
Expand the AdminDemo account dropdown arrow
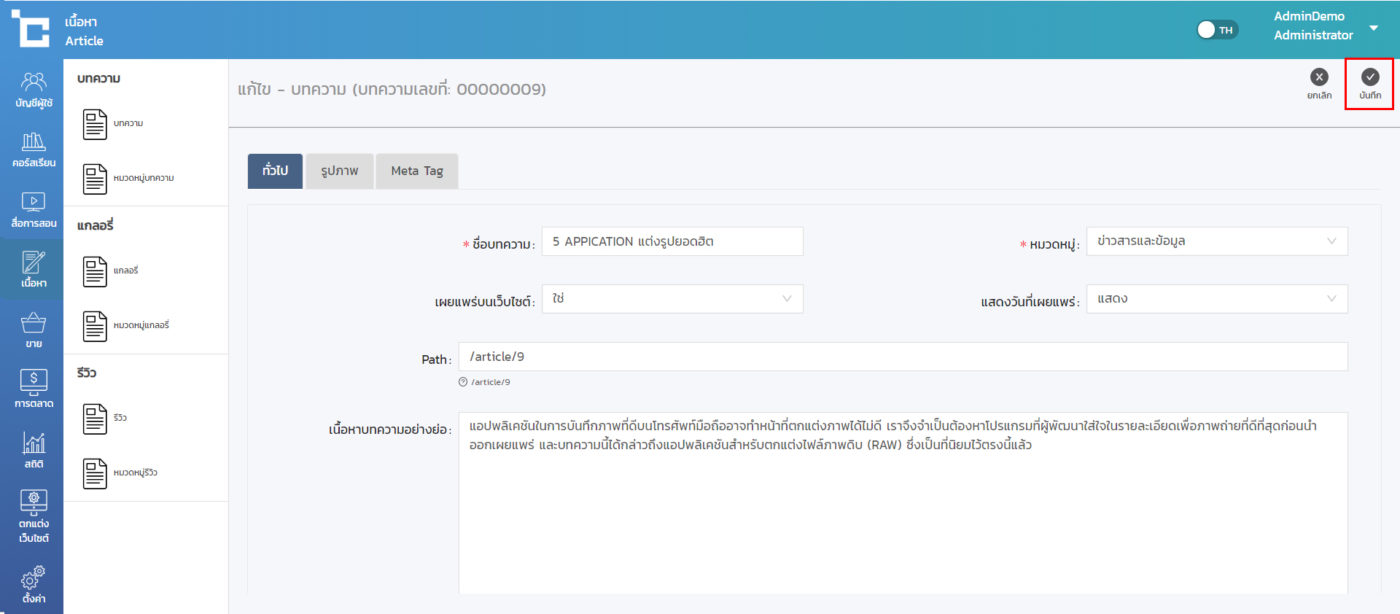click(1373, 28)
